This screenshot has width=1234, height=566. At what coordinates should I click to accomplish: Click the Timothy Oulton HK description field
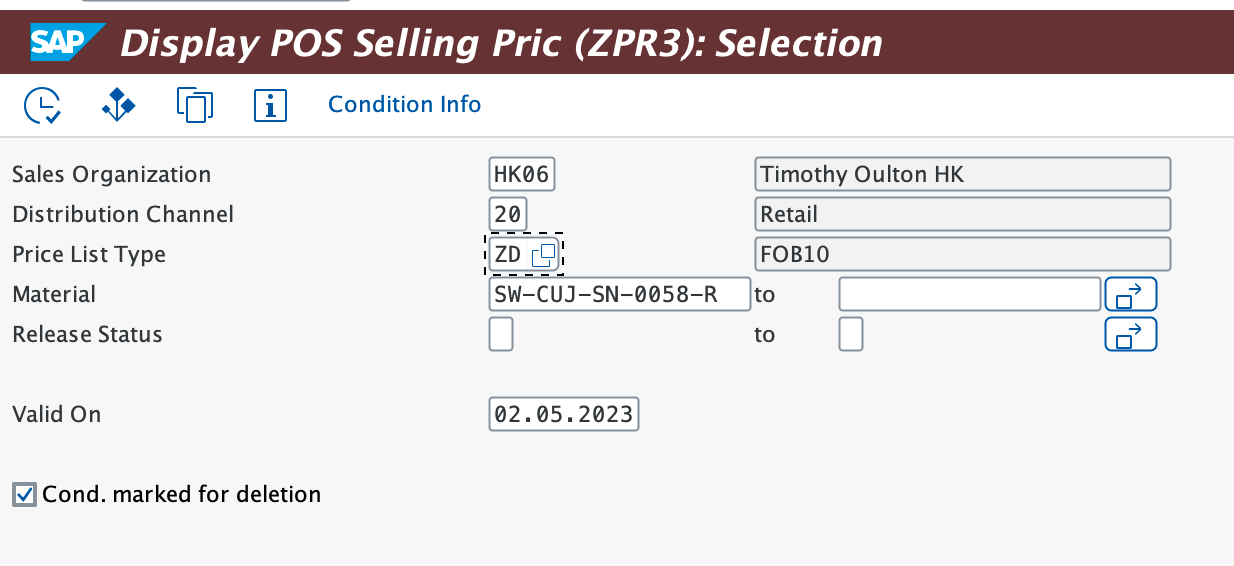point(961,175)
